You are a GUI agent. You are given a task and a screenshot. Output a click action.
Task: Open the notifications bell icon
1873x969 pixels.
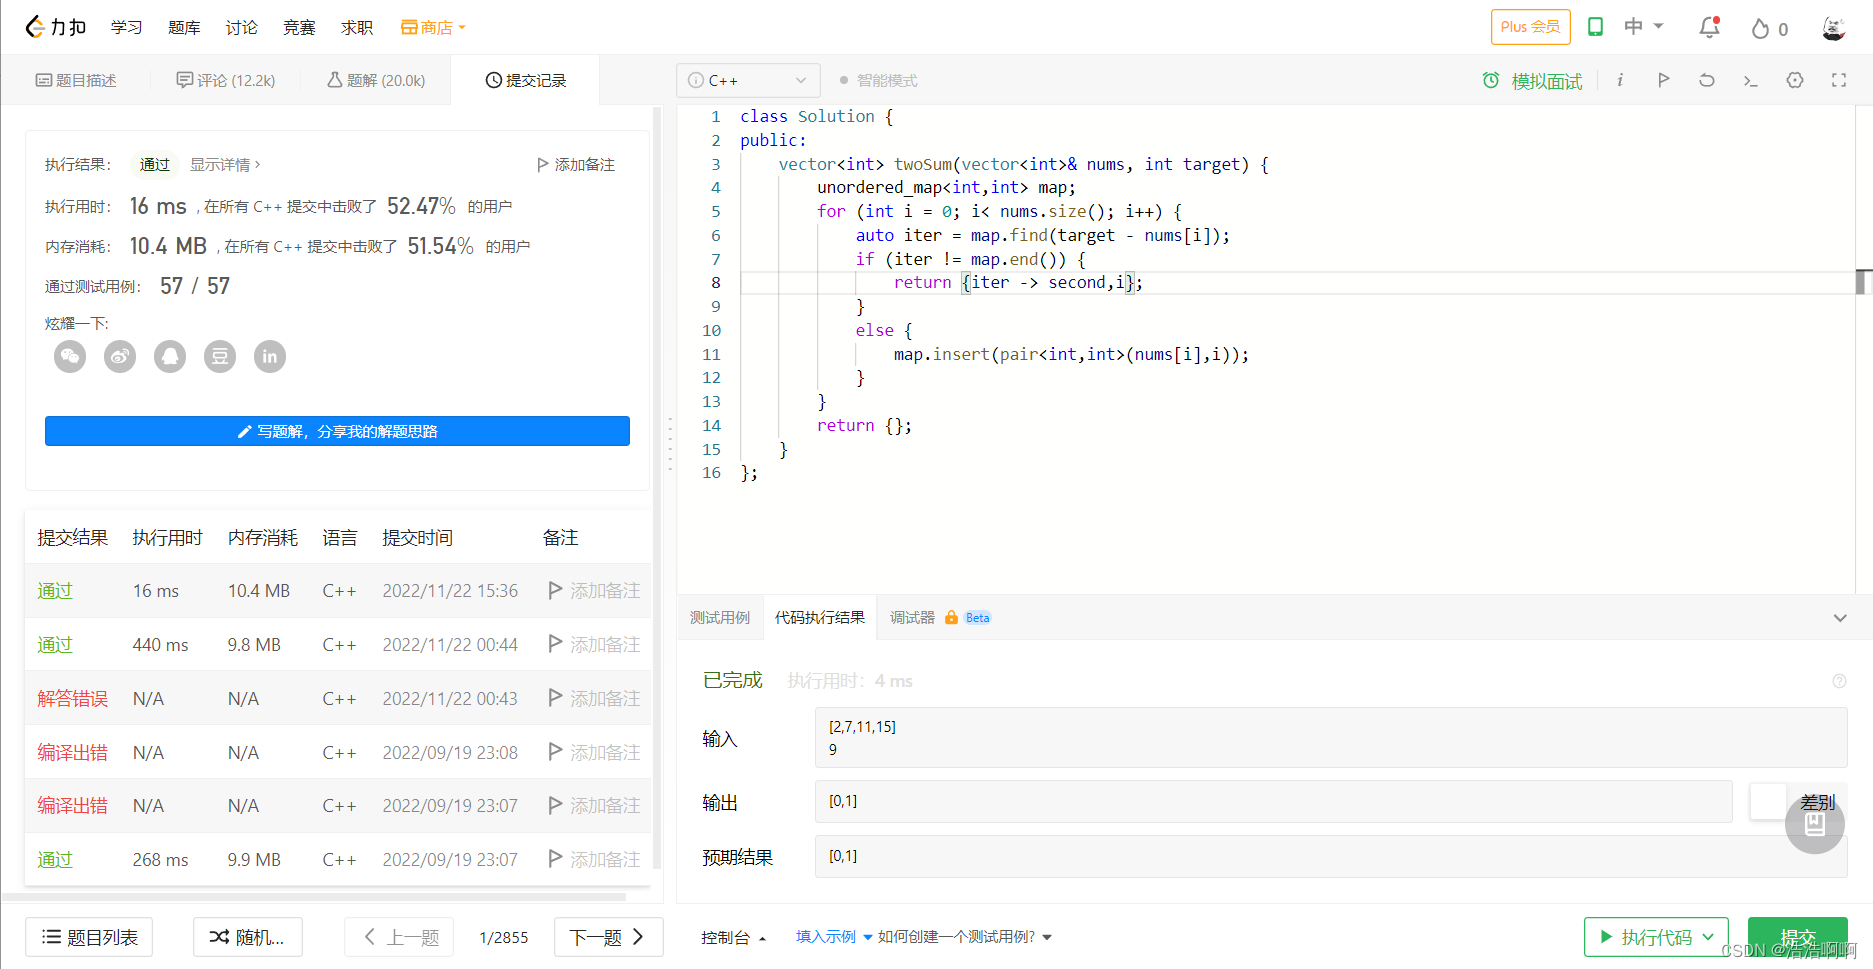tap(1709, 27)
